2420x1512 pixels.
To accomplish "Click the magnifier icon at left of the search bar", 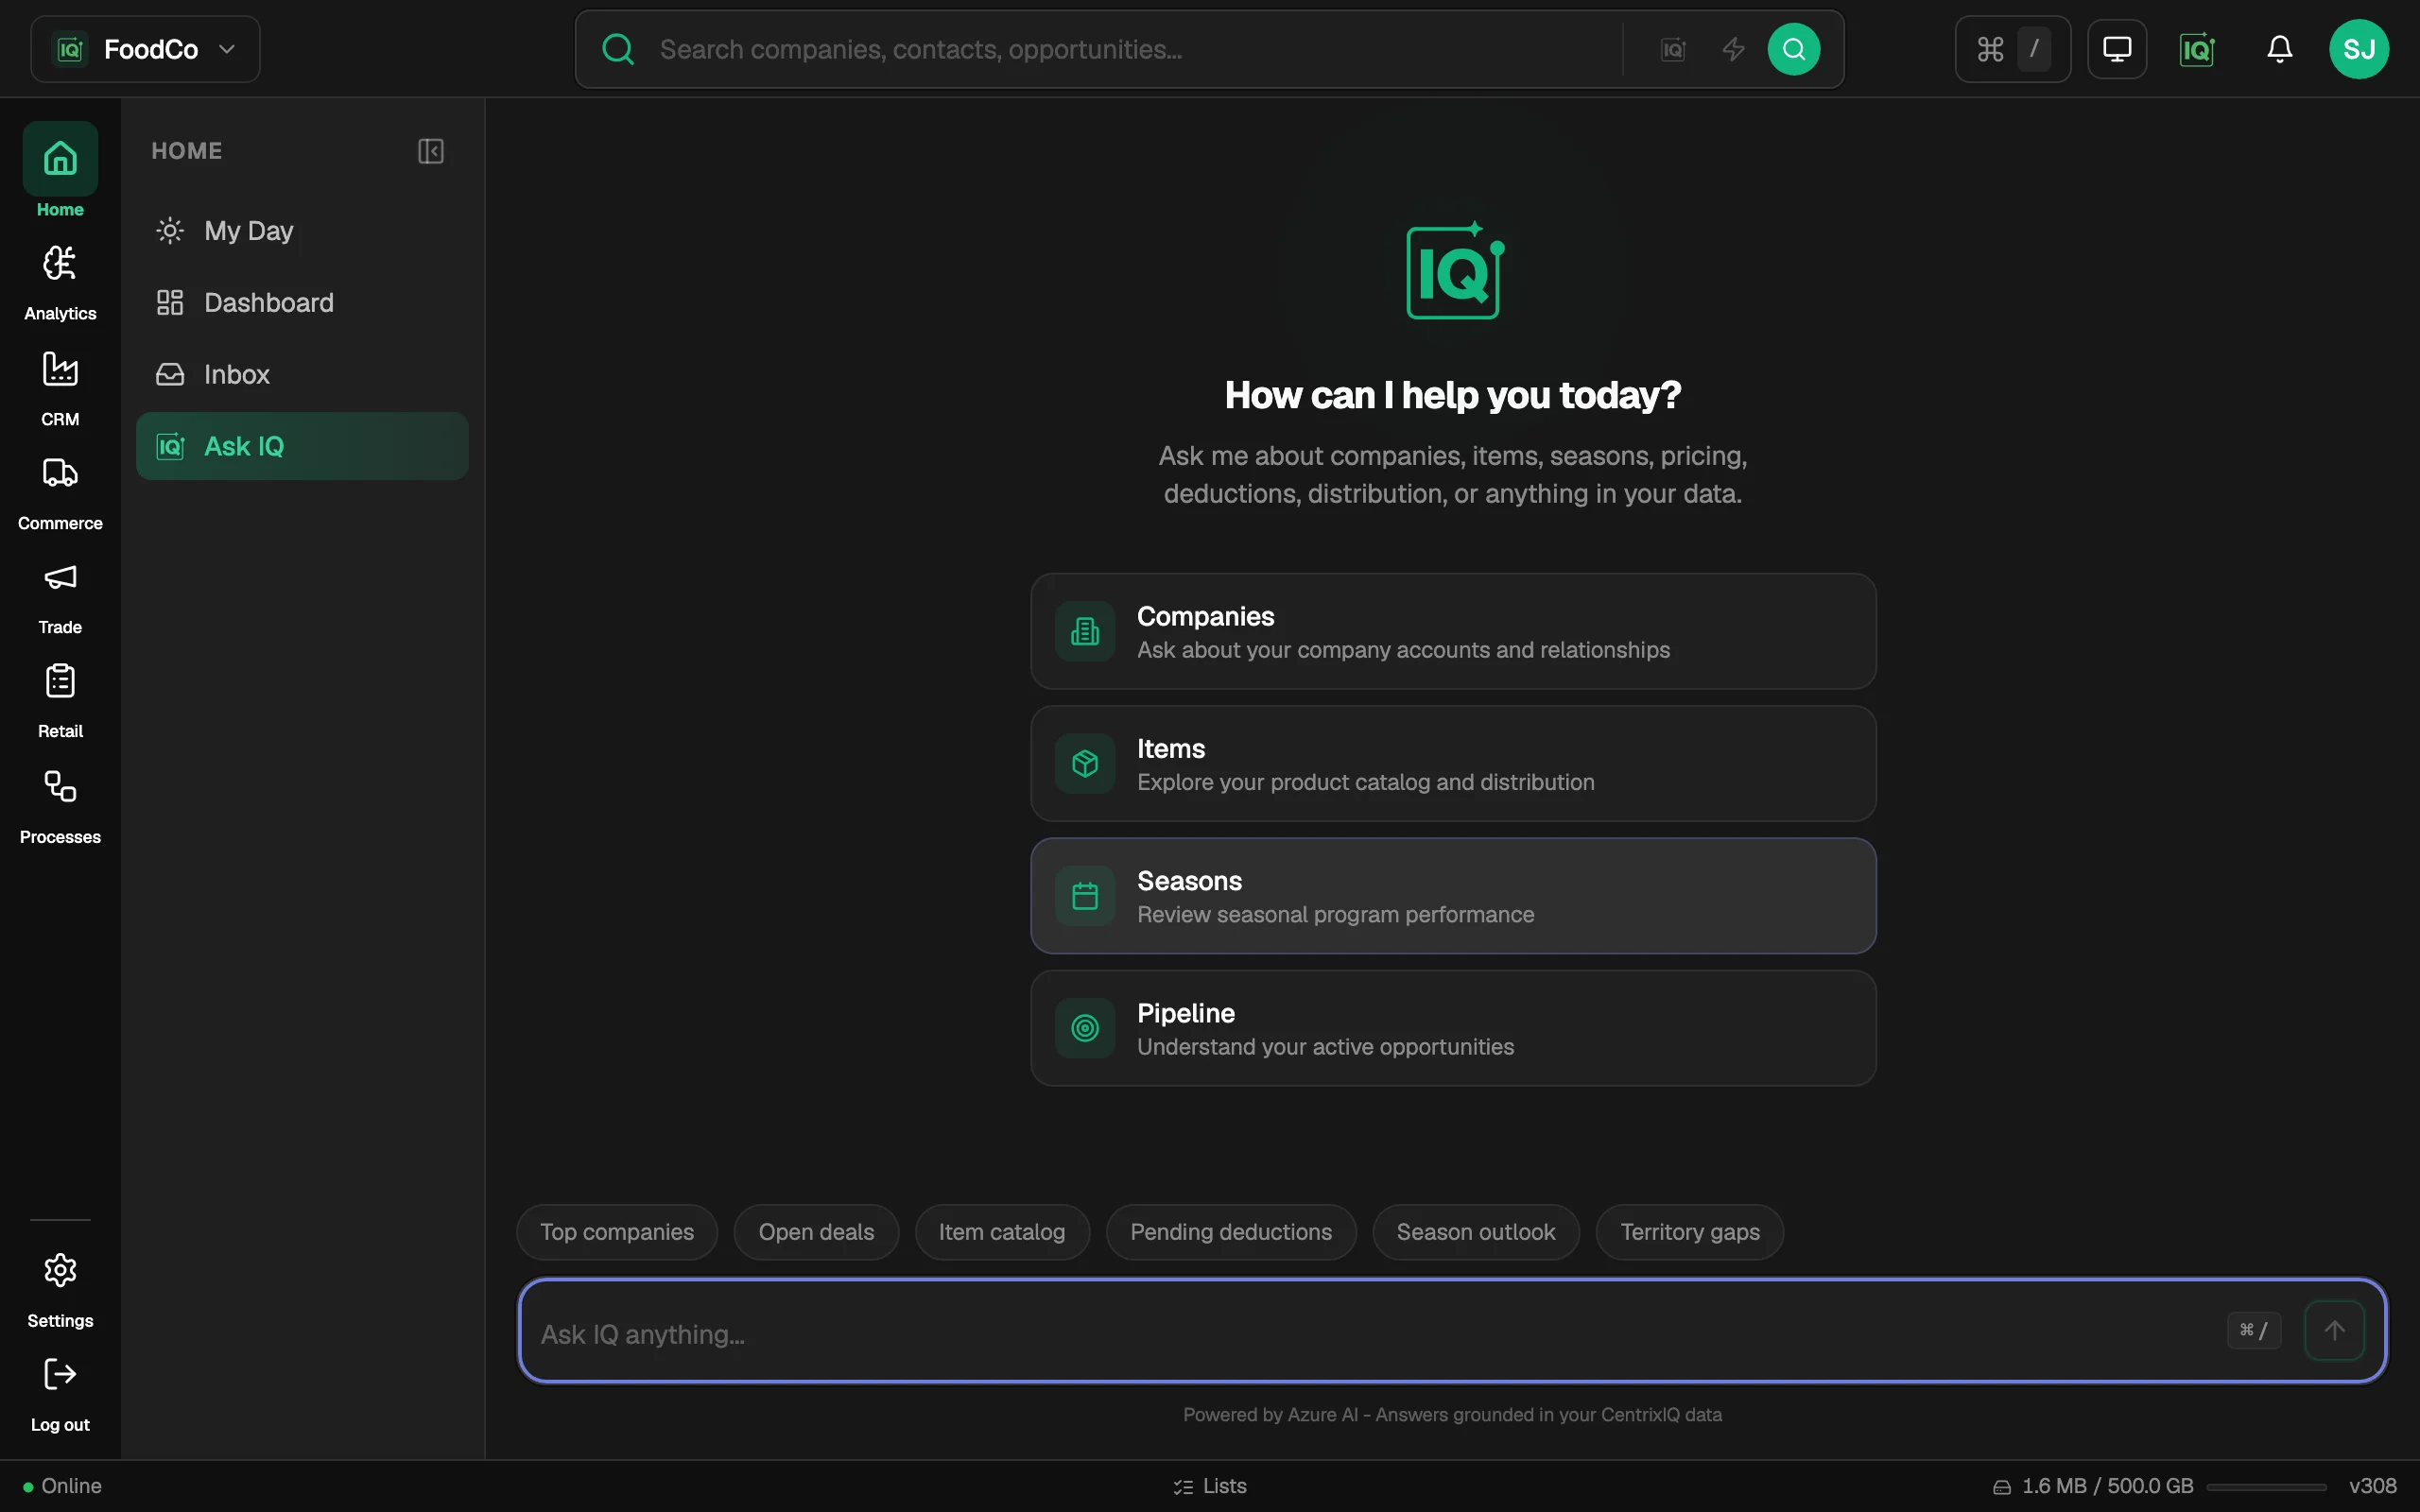I will tap(618, 49).
